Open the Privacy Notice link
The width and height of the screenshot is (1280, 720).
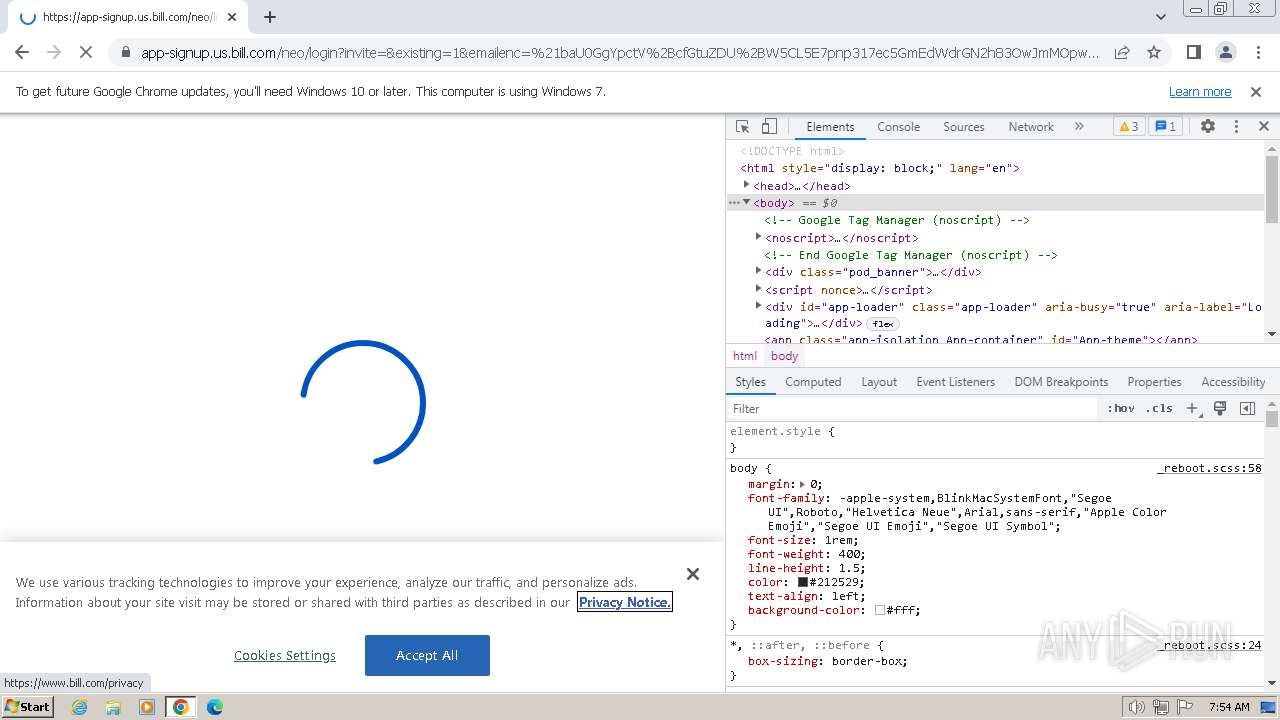coord(625,602)
